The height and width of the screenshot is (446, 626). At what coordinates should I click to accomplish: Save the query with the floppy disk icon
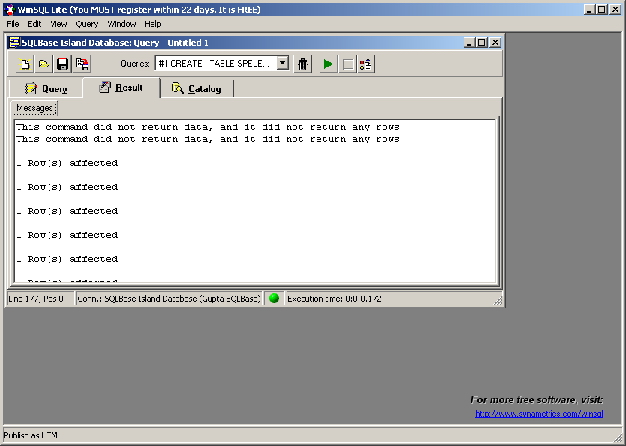pyautogui.click(x=63, y=64)
